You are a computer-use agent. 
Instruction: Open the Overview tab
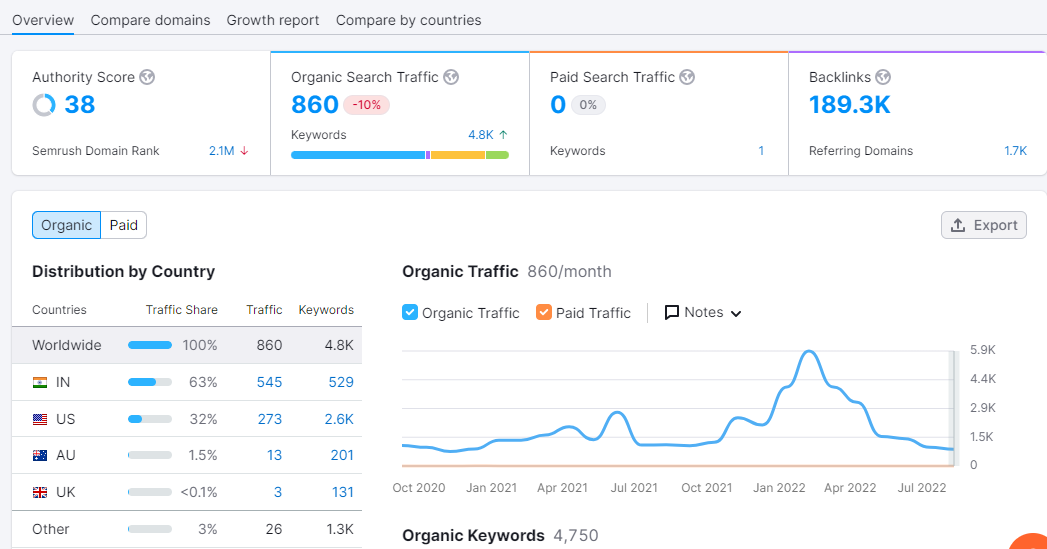(43, 20)
